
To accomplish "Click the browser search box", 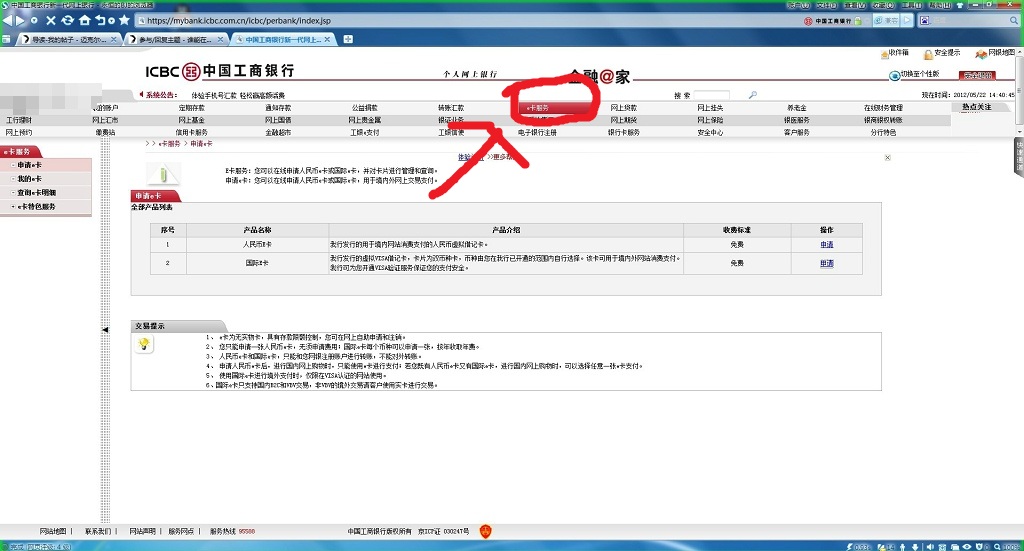I will pyautogui.click(x=968, y=21).
